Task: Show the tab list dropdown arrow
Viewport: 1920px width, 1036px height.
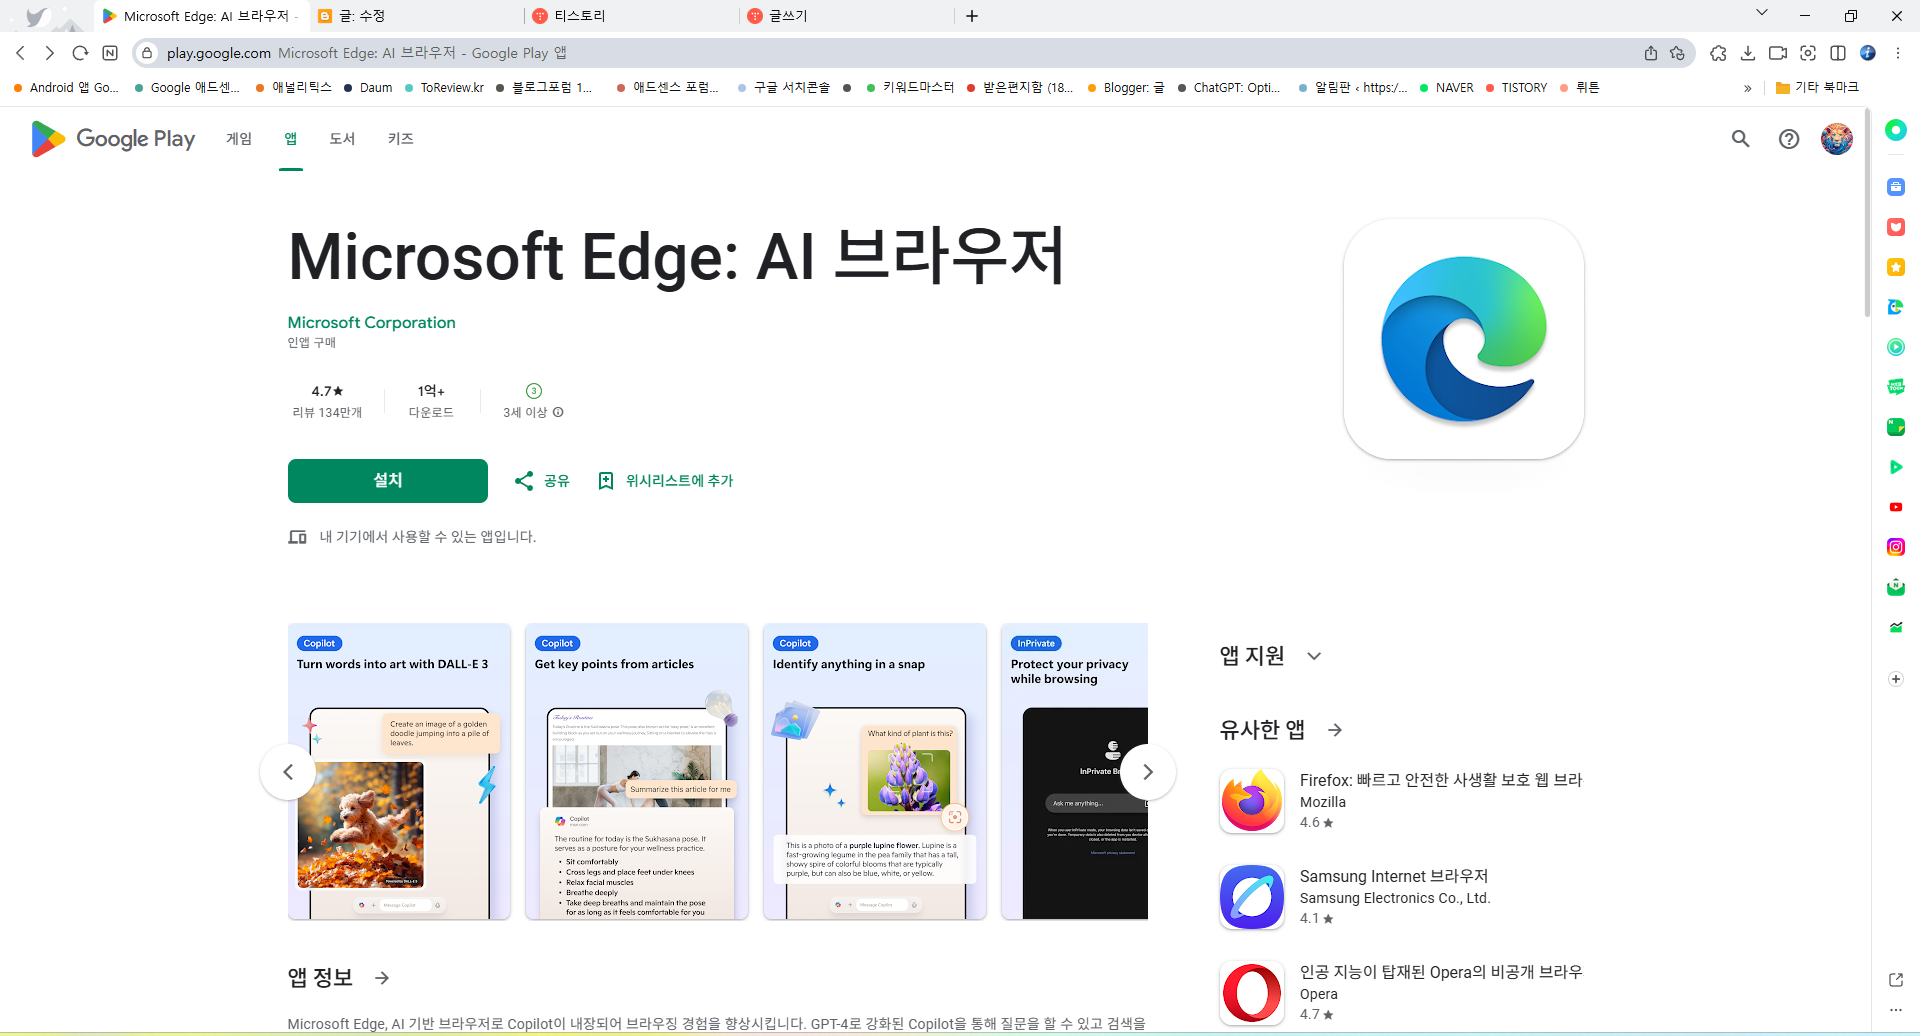Action: click(x=1762, y=13)
